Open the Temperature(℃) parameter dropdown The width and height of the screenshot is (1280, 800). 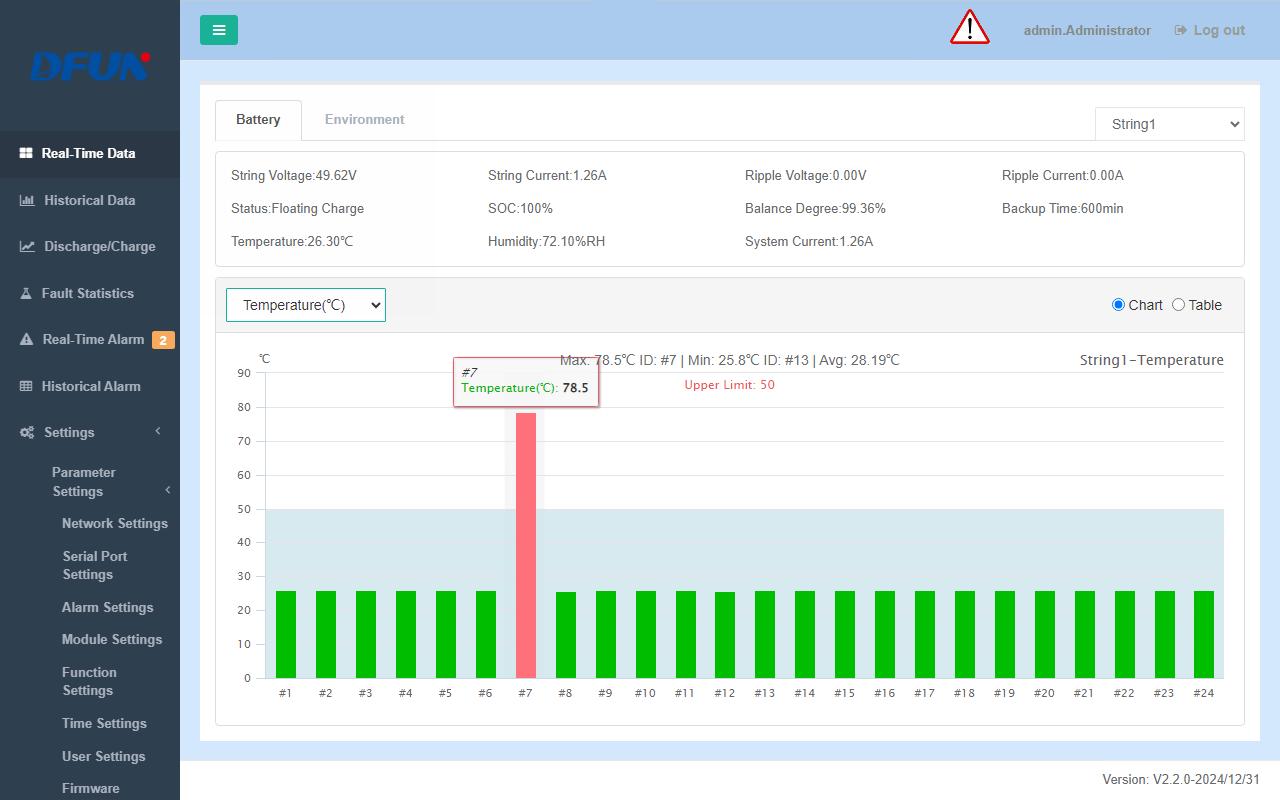tap(306, 305)
